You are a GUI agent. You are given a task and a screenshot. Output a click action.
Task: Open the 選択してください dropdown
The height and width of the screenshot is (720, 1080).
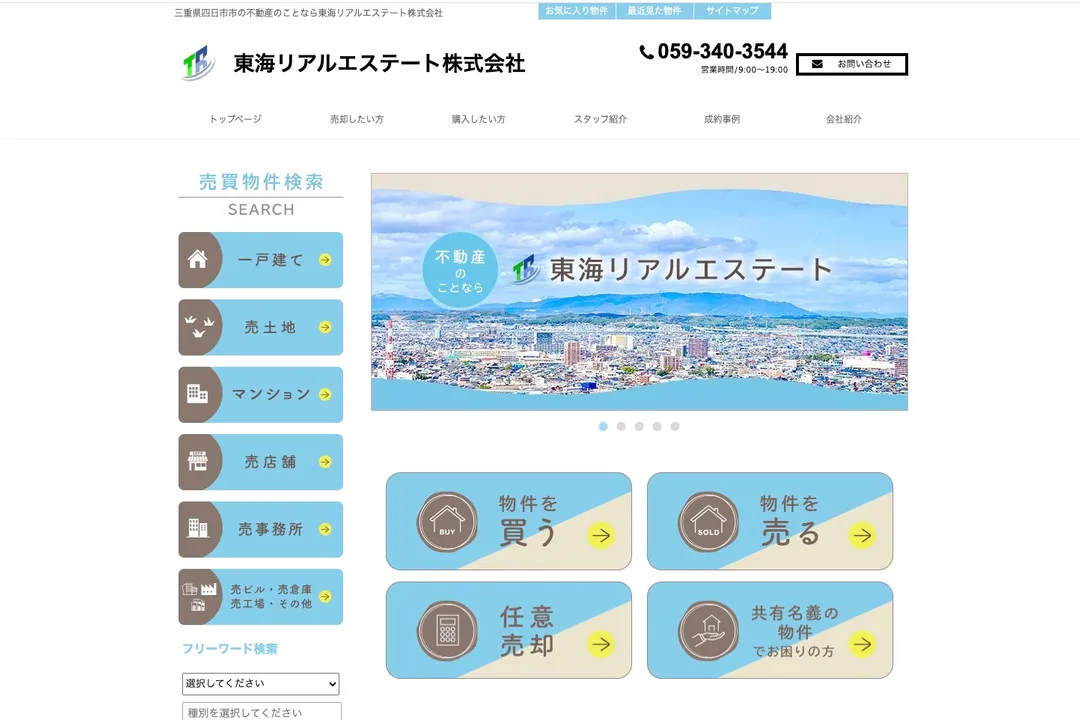pyautogui.click(x=260, y=684)
